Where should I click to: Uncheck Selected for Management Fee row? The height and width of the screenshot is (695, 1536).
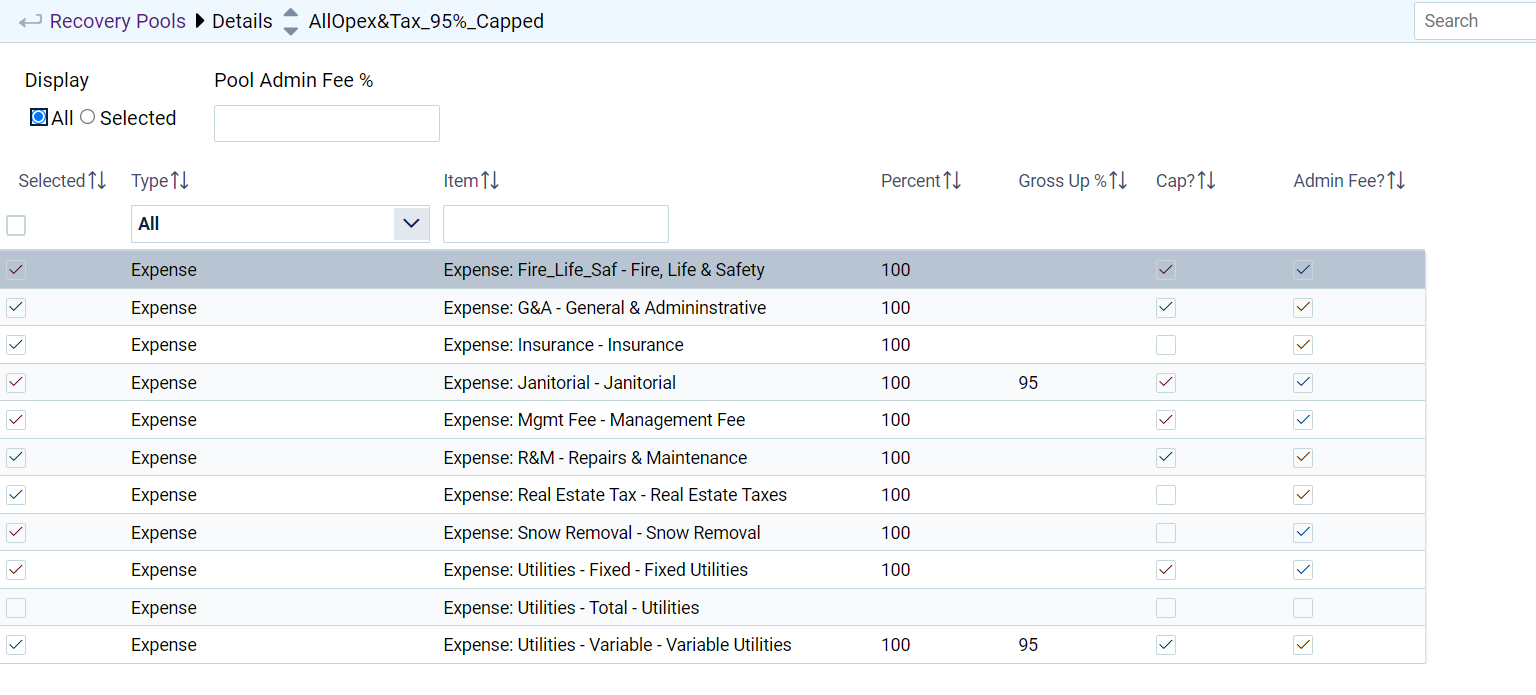(16, 420)
